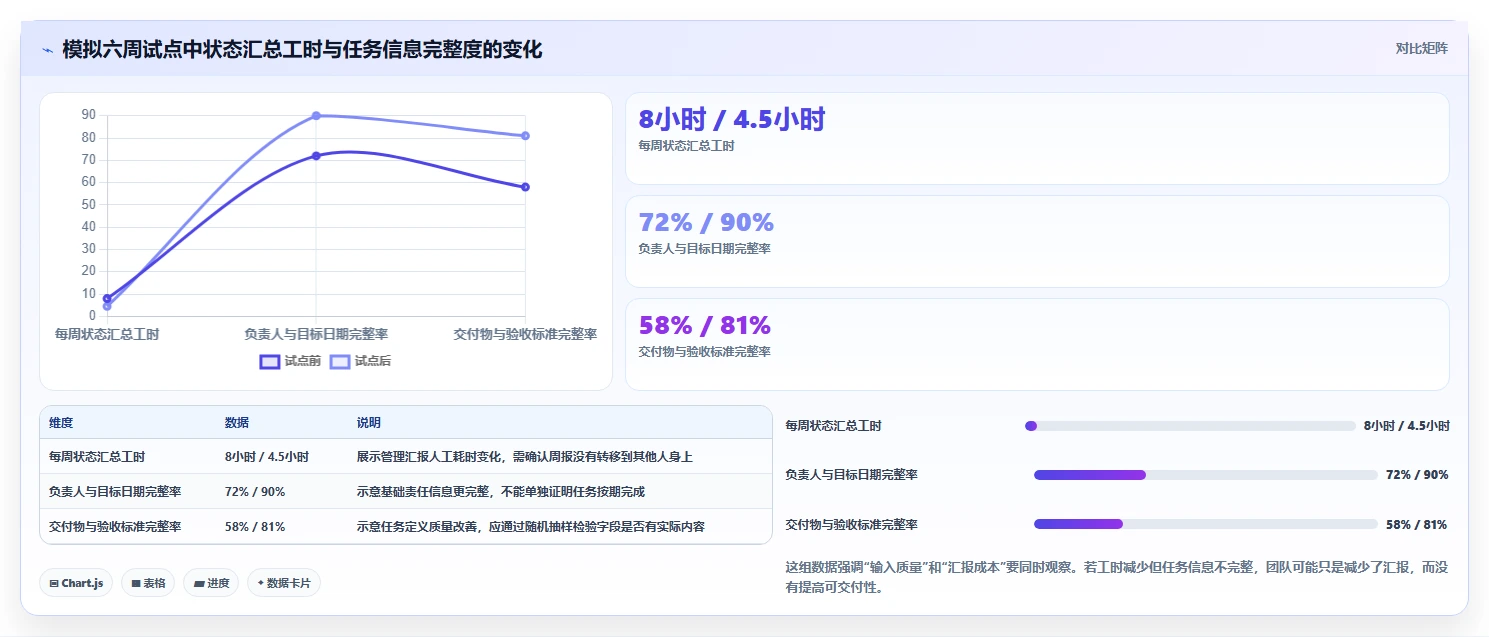The height and width of the screenshot is (637, 1489).
Task: Click the summary paragraph starting 这组数据强调
Action: pyautogui.click(x=1116, y=577)
